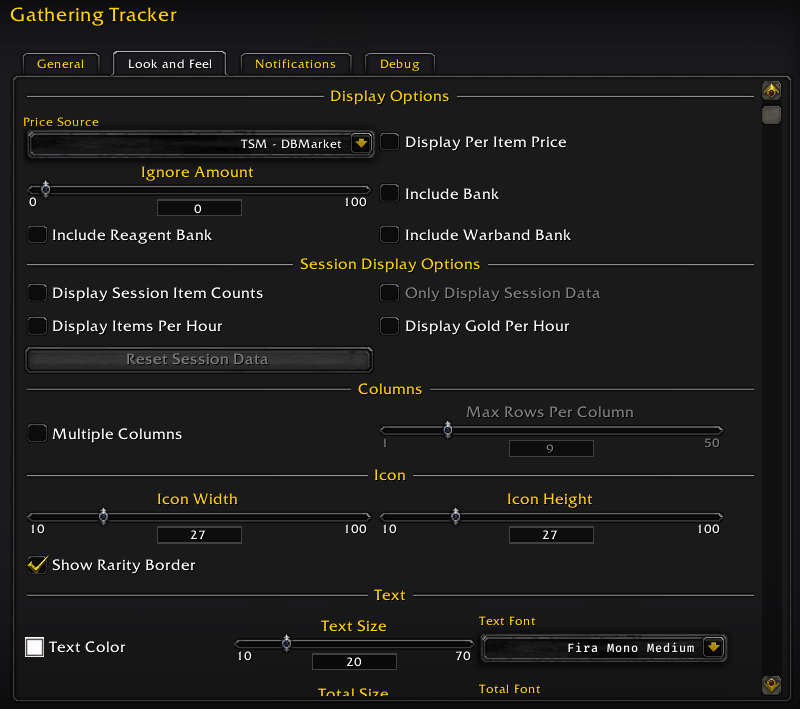Click the Ignore Amount slider handle
This screenshot has width=800, height=709.
click(45, 189)
